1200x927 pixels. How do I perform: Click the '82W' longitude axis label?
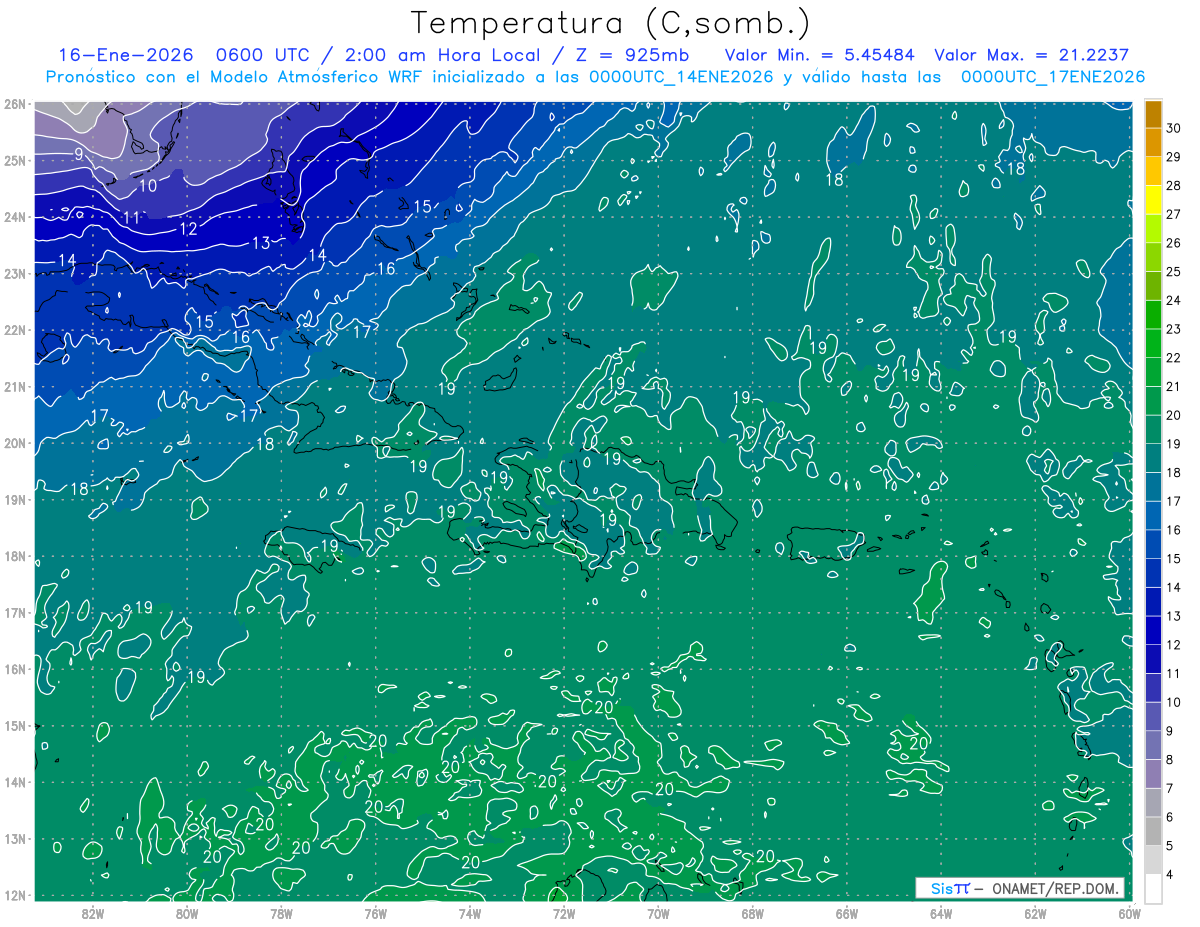click(93, 913)
